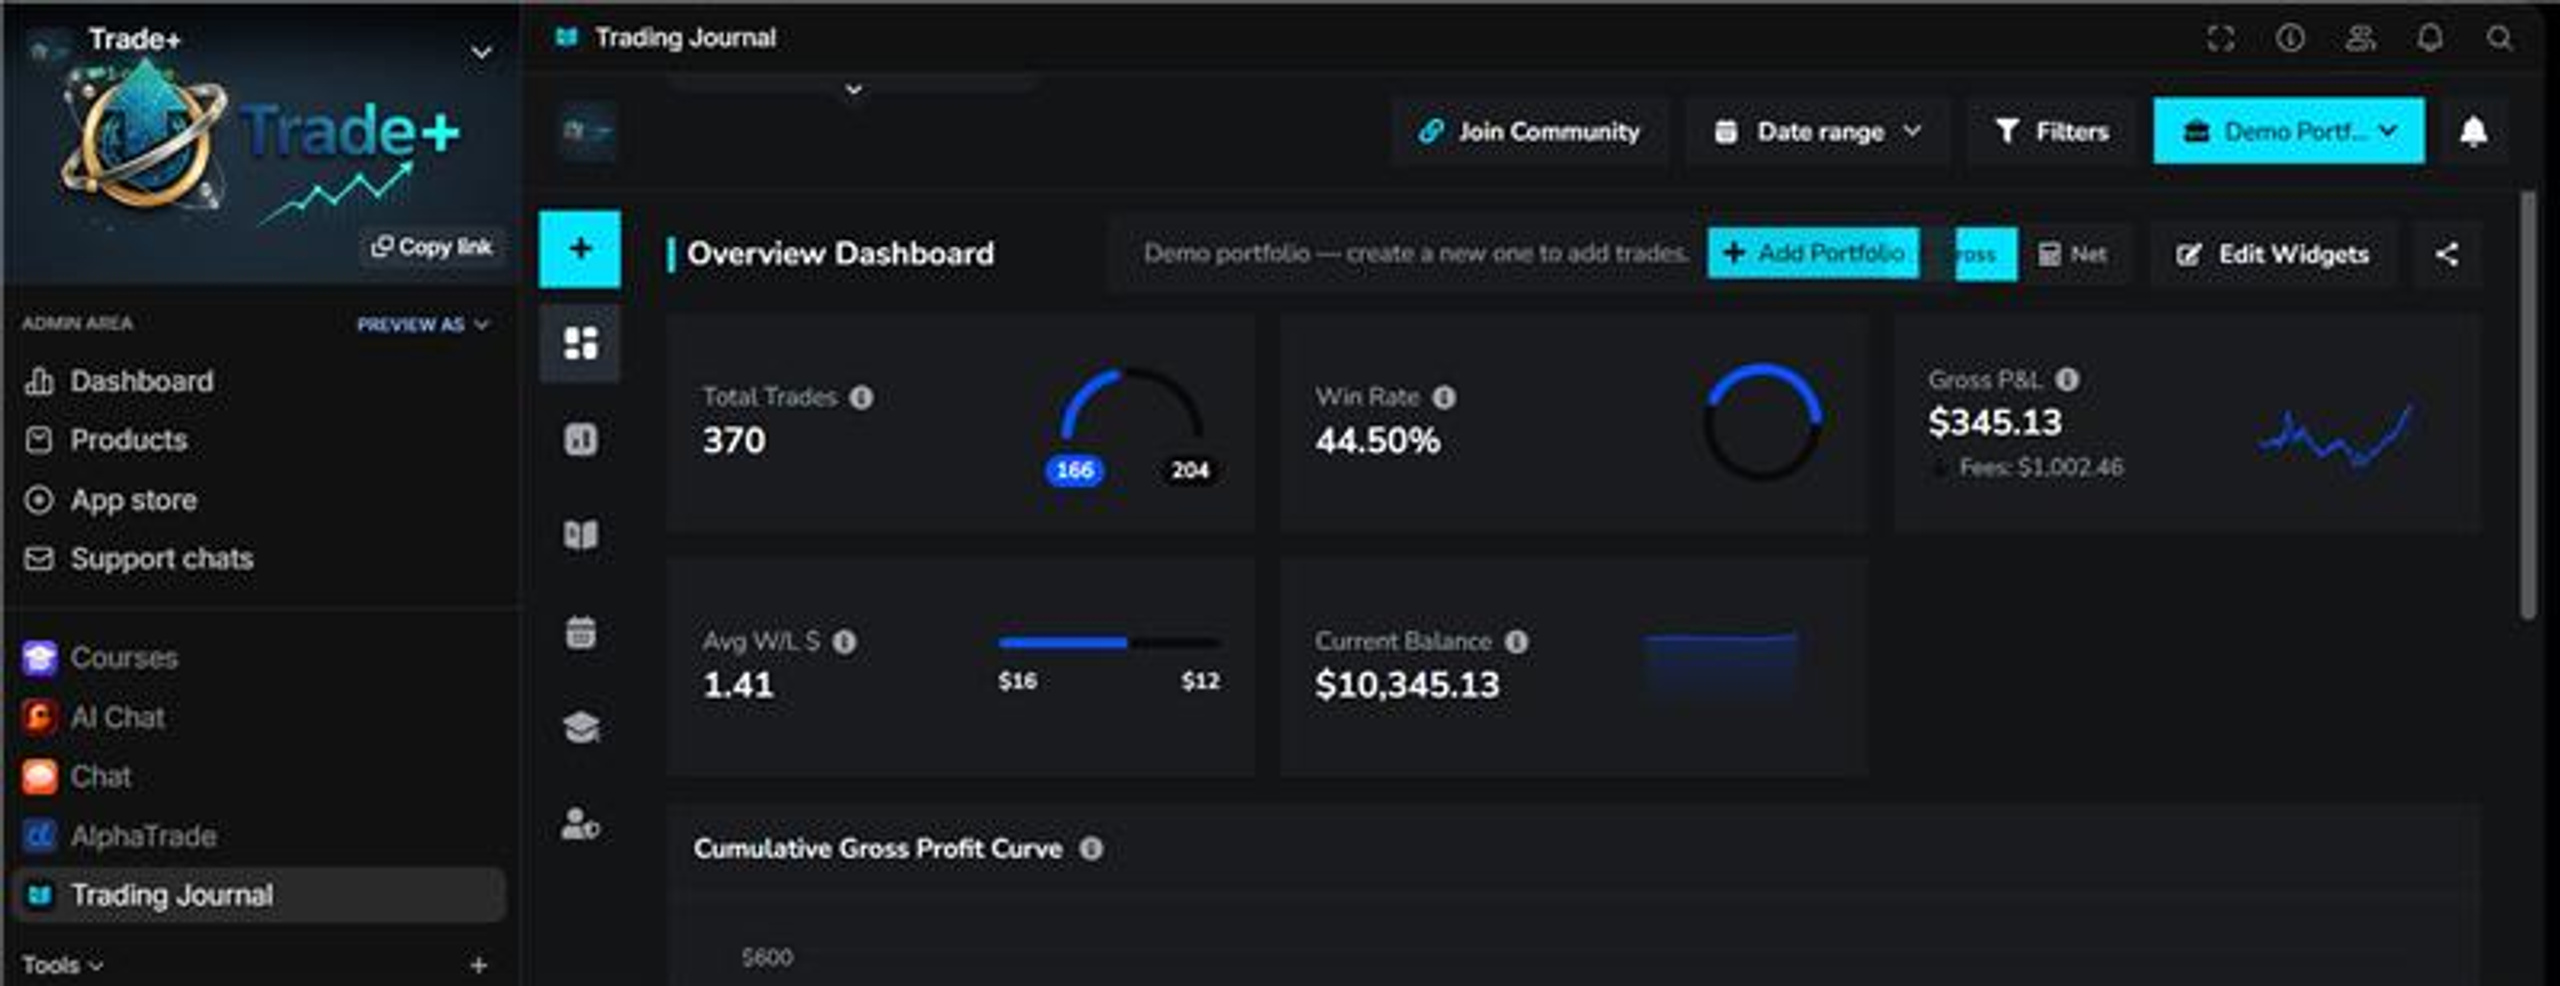The image size is (2560, 986).
Task: Open the graduation cap sidebar icon
Action: 581,727
